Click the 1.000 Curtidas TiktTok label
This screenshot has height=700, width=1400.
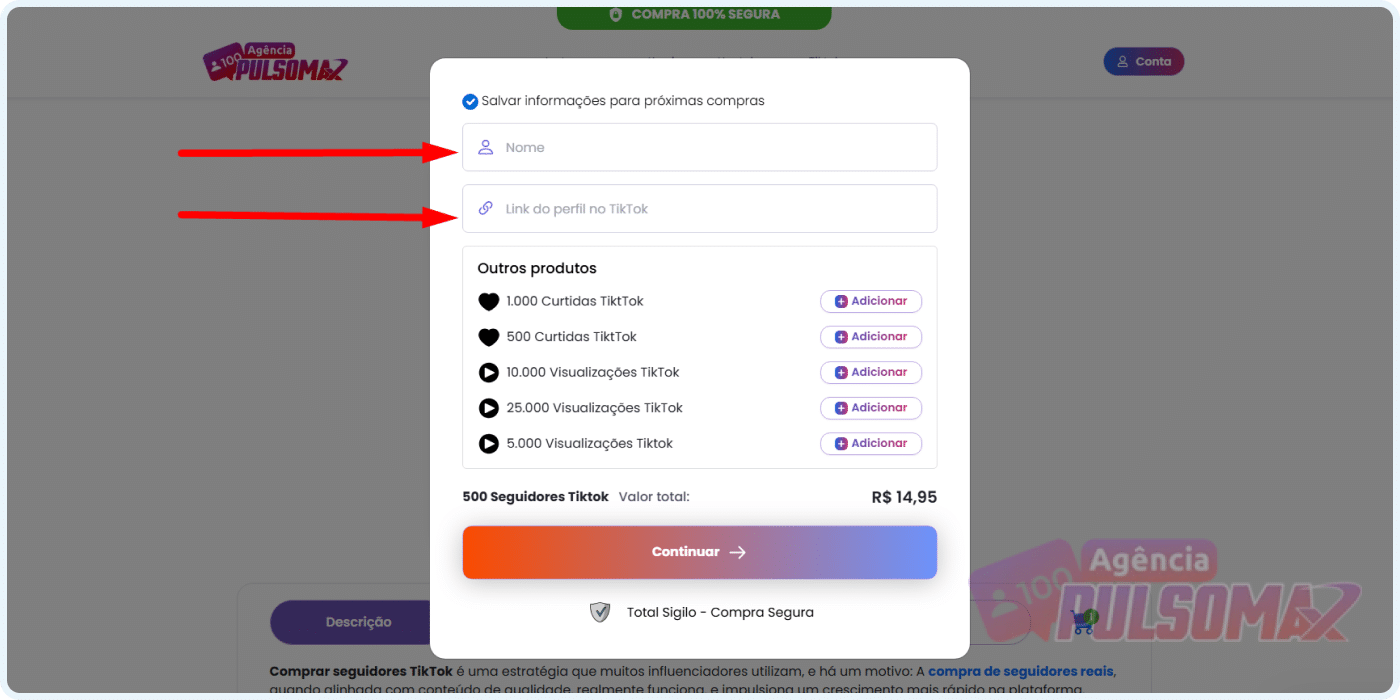tap(575, 301)
